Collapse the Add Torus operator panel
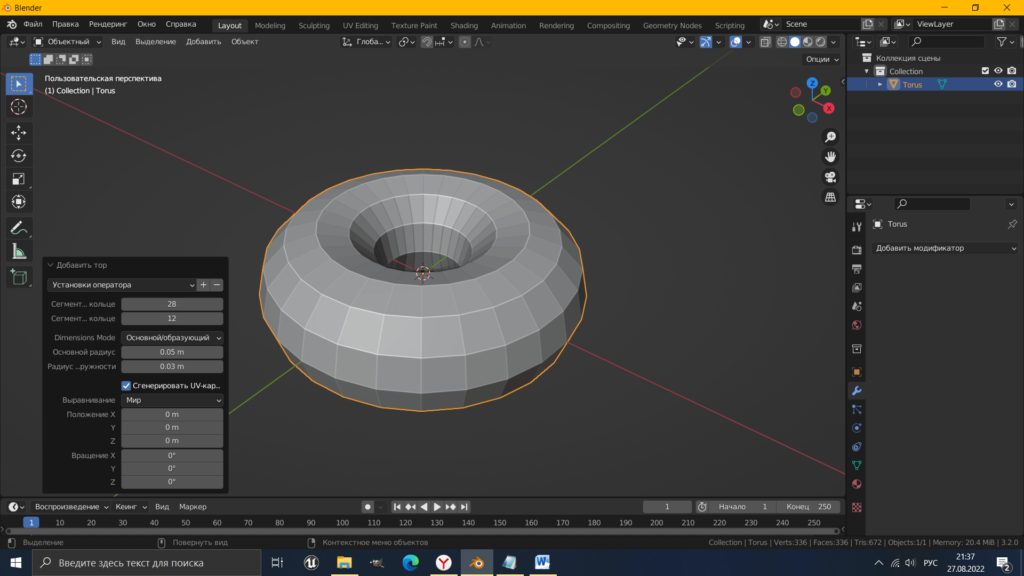 (x=51, y=265)
